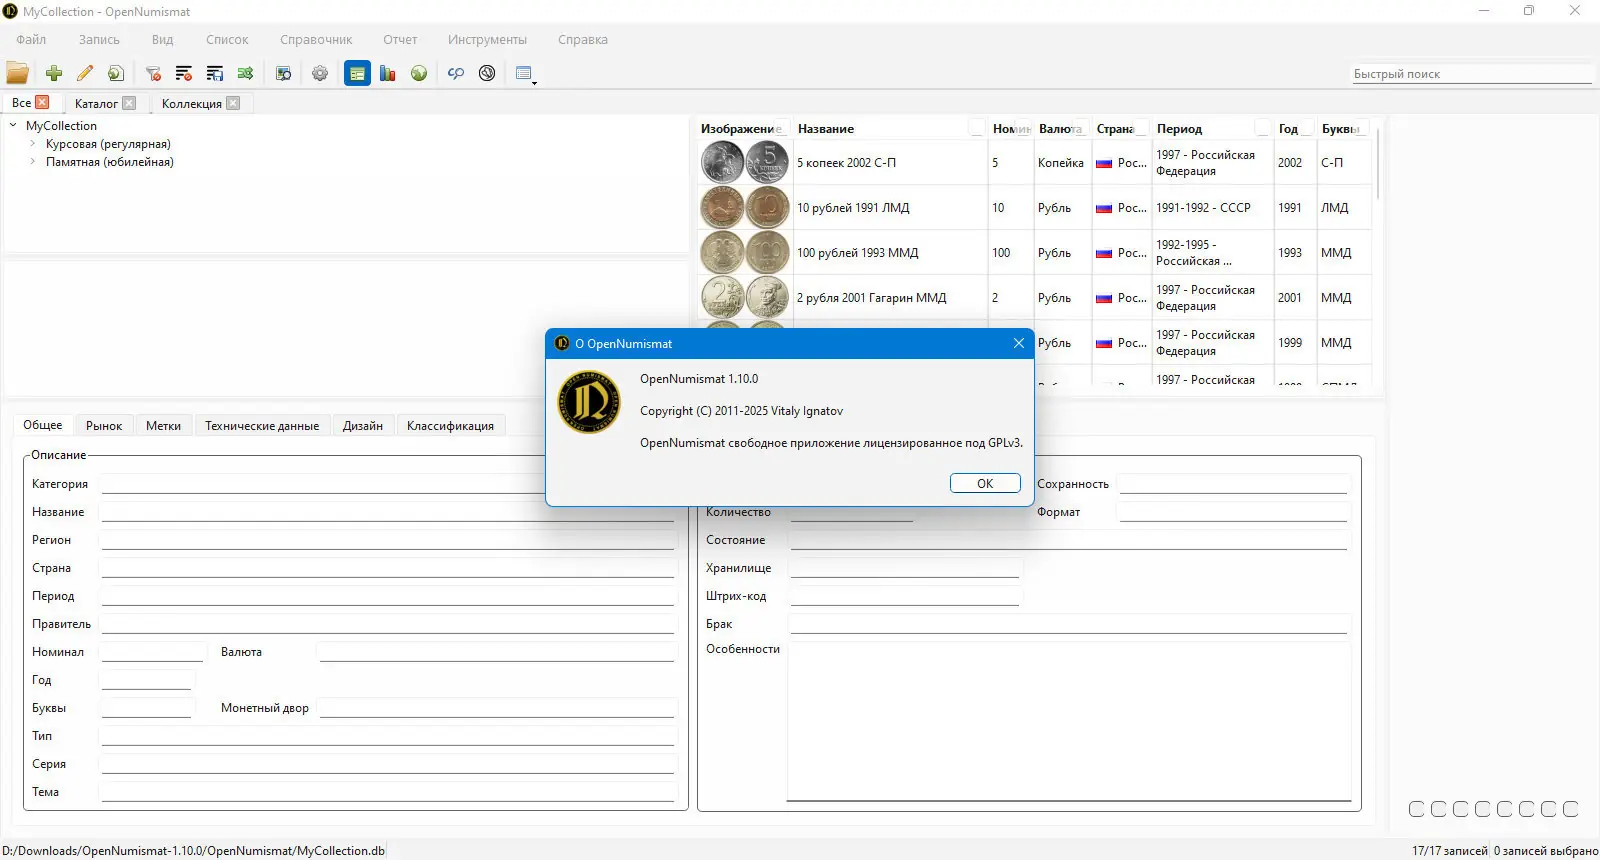Viewport: 1600px width, 860px height.
Task: Click the Изображение column header
Action: click(x=744, y=129)
